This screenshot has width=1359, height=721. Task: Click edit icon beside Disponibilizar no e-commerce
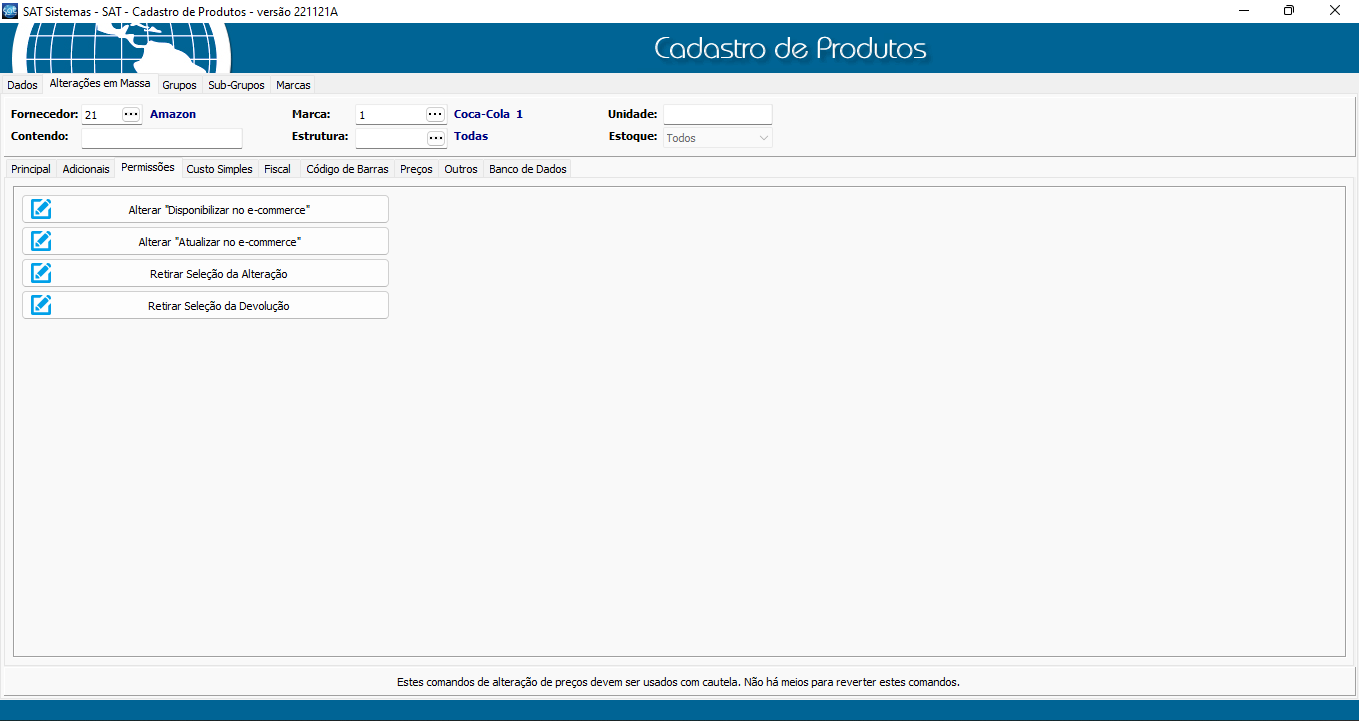41,209
